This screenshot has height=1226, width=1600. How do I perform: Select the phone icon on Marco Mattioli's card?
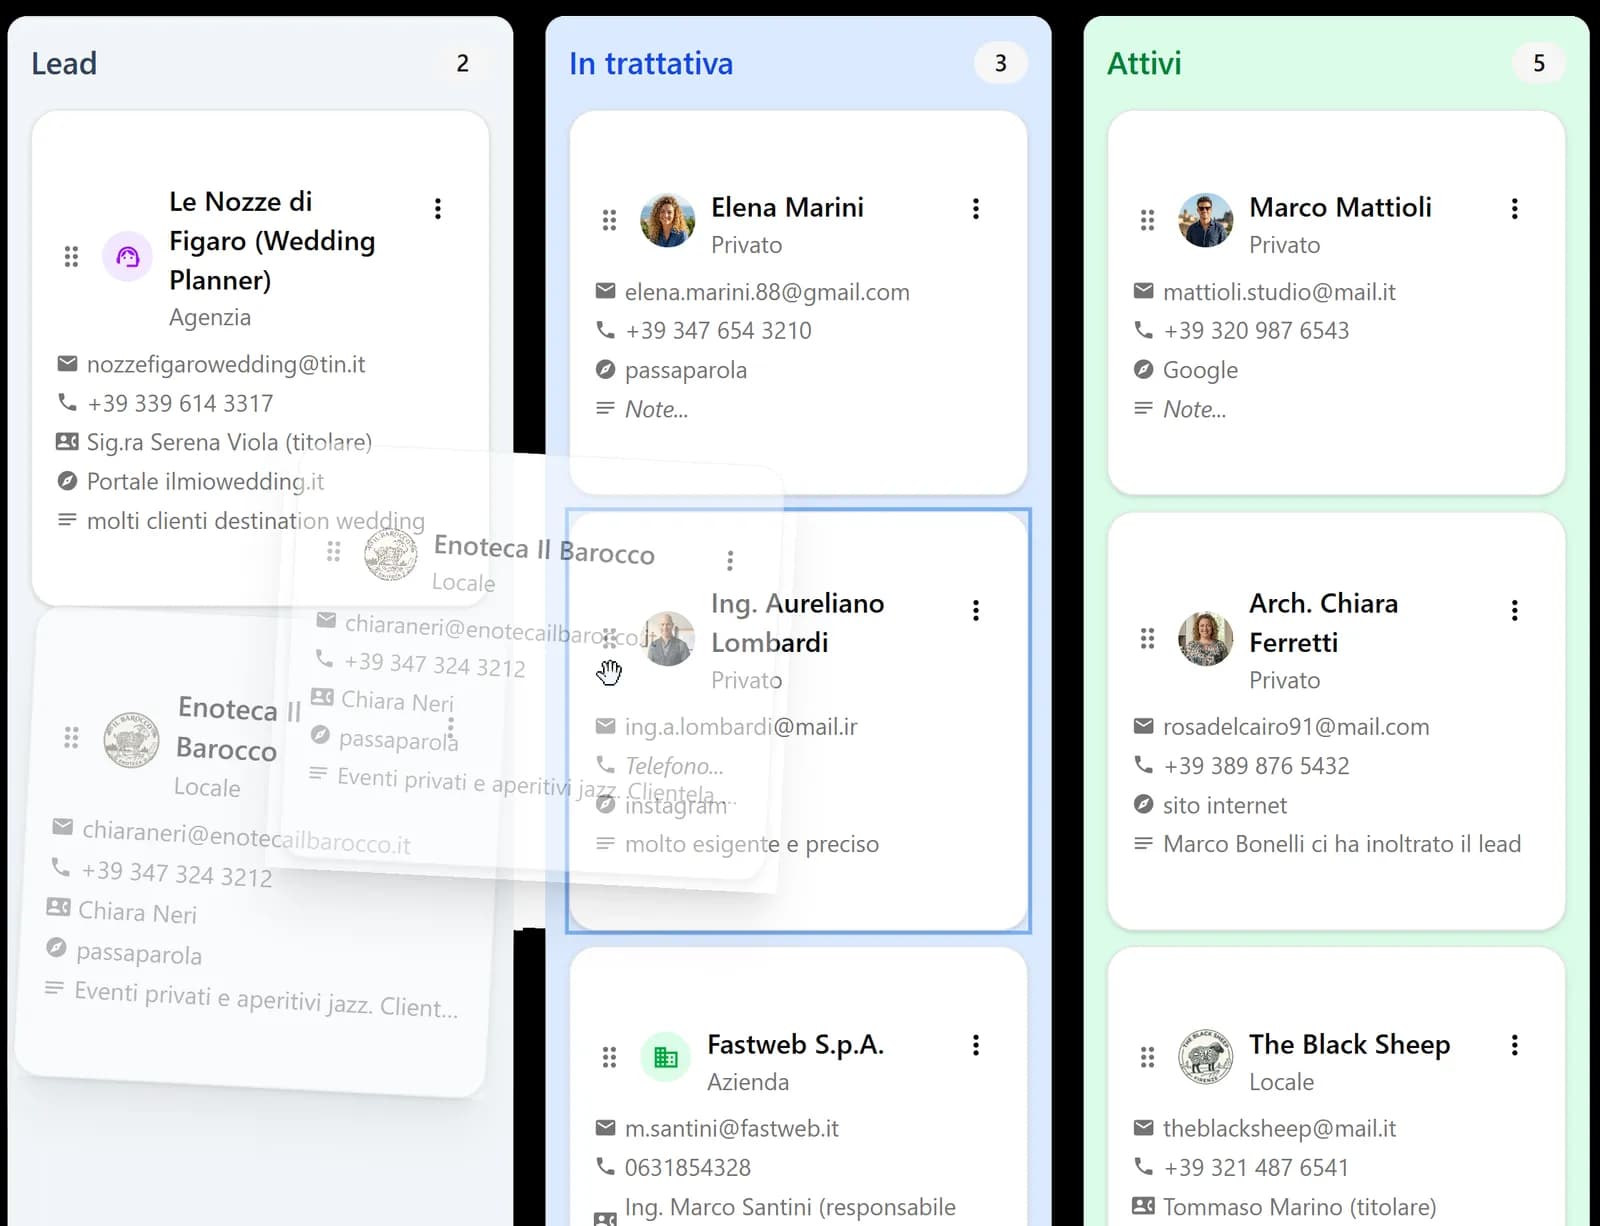coord(1142,330)
